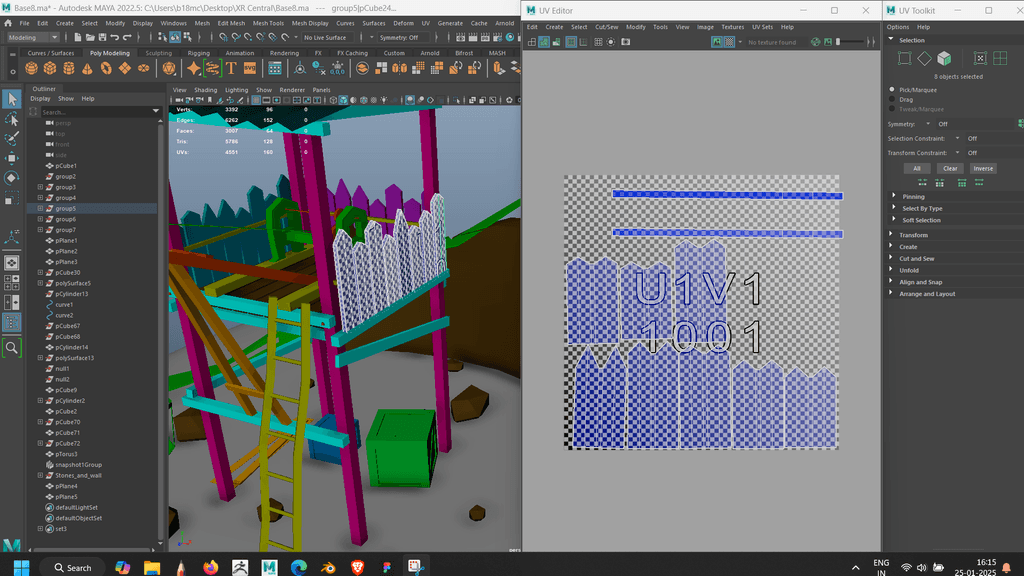Viewport: 1024px width, 576px height.
Task: Open the Modeling workspace dropdown
Action: pyautogui.click(x=33, y=37)
